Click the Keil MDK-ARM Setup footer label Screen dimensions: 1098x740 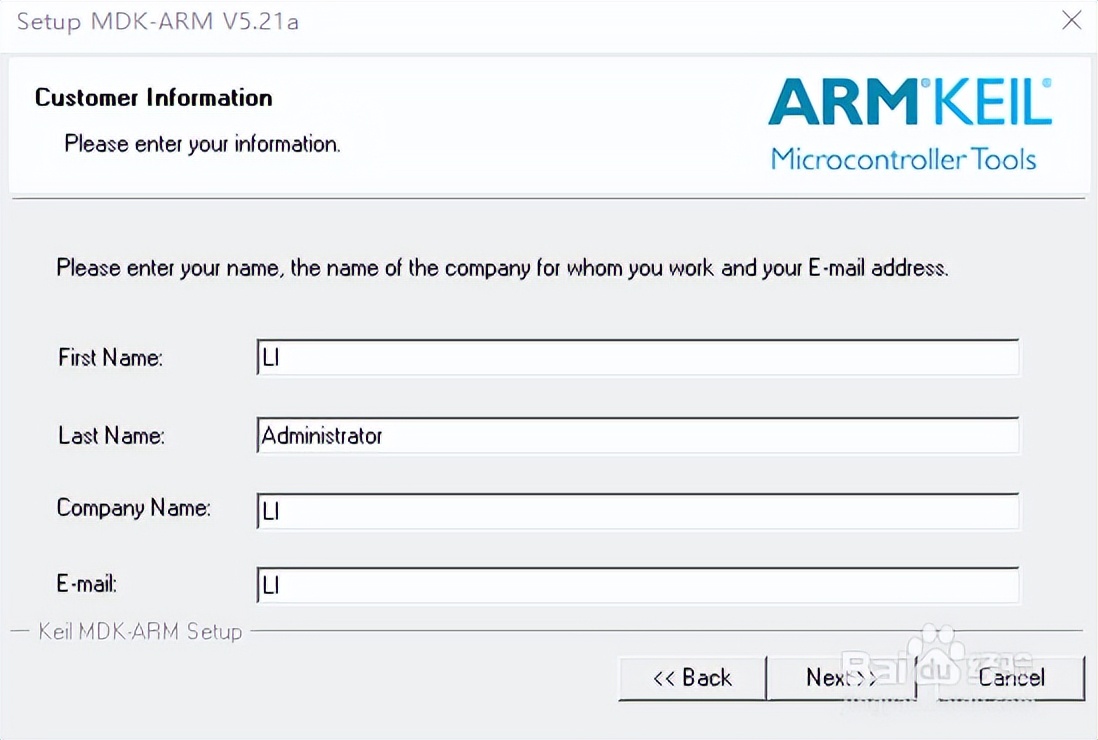pos(140,632)
